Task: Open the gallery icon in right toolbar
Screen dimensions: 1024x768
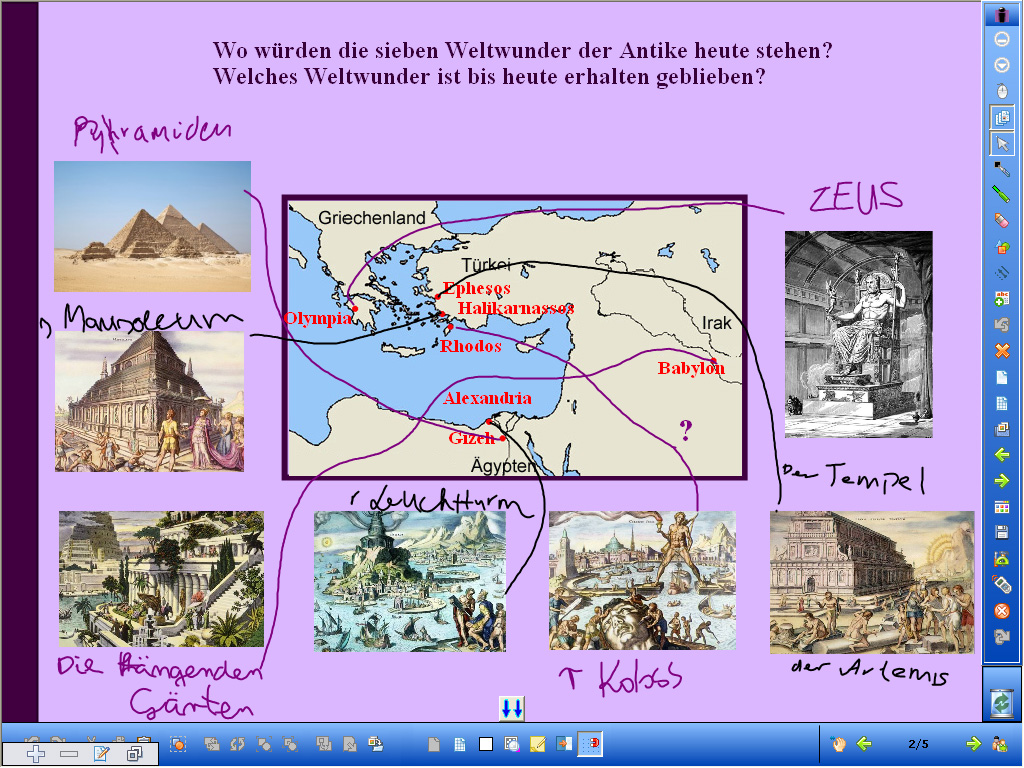Action: (x=1002, y=429)
